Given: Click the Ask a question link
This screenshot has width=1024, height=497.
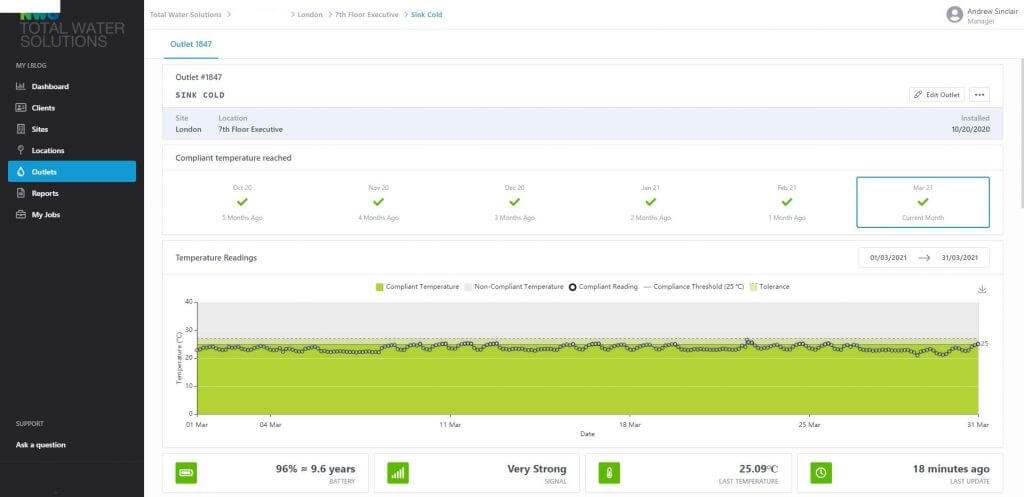Looking at the screenshot, I should pyautogui.click(x=41, y=445).
